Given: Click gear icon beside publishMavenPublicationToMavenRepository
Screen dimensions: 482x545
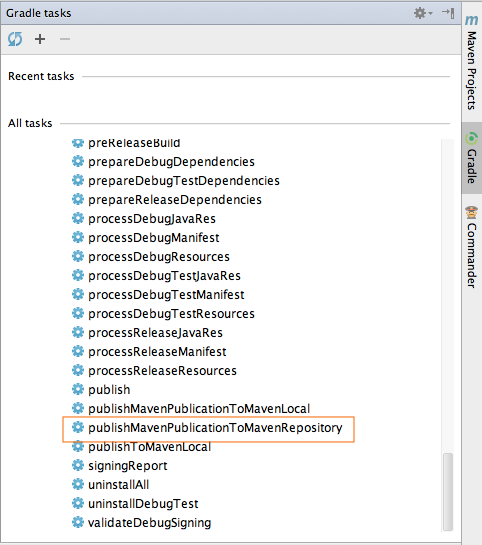Looking at the screenshot, I should click(78, 427).
